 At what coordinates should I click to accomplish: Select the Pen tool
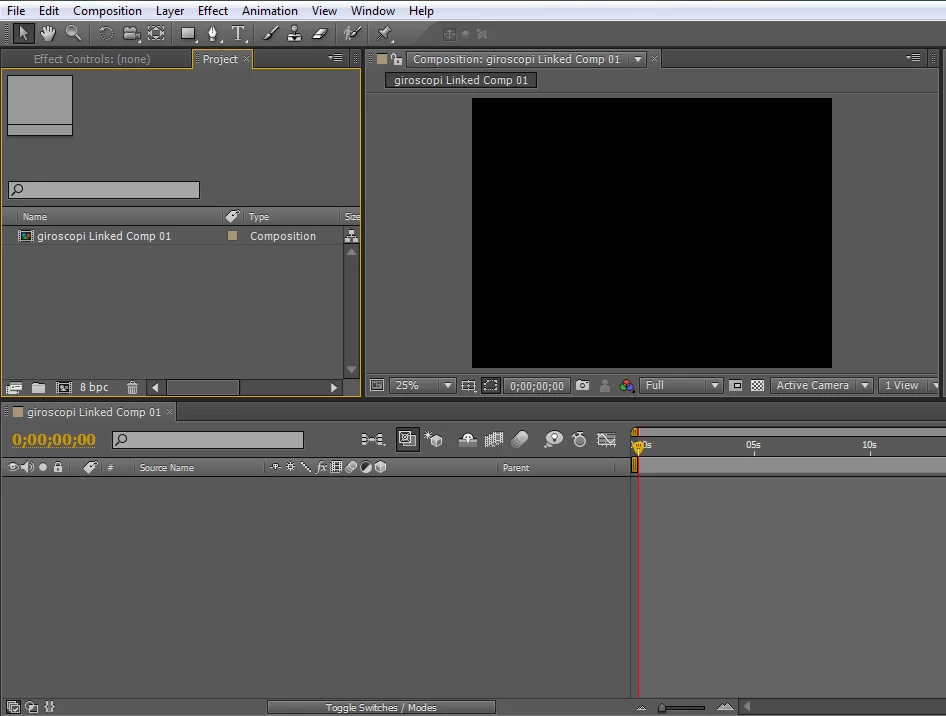[213, 33]
